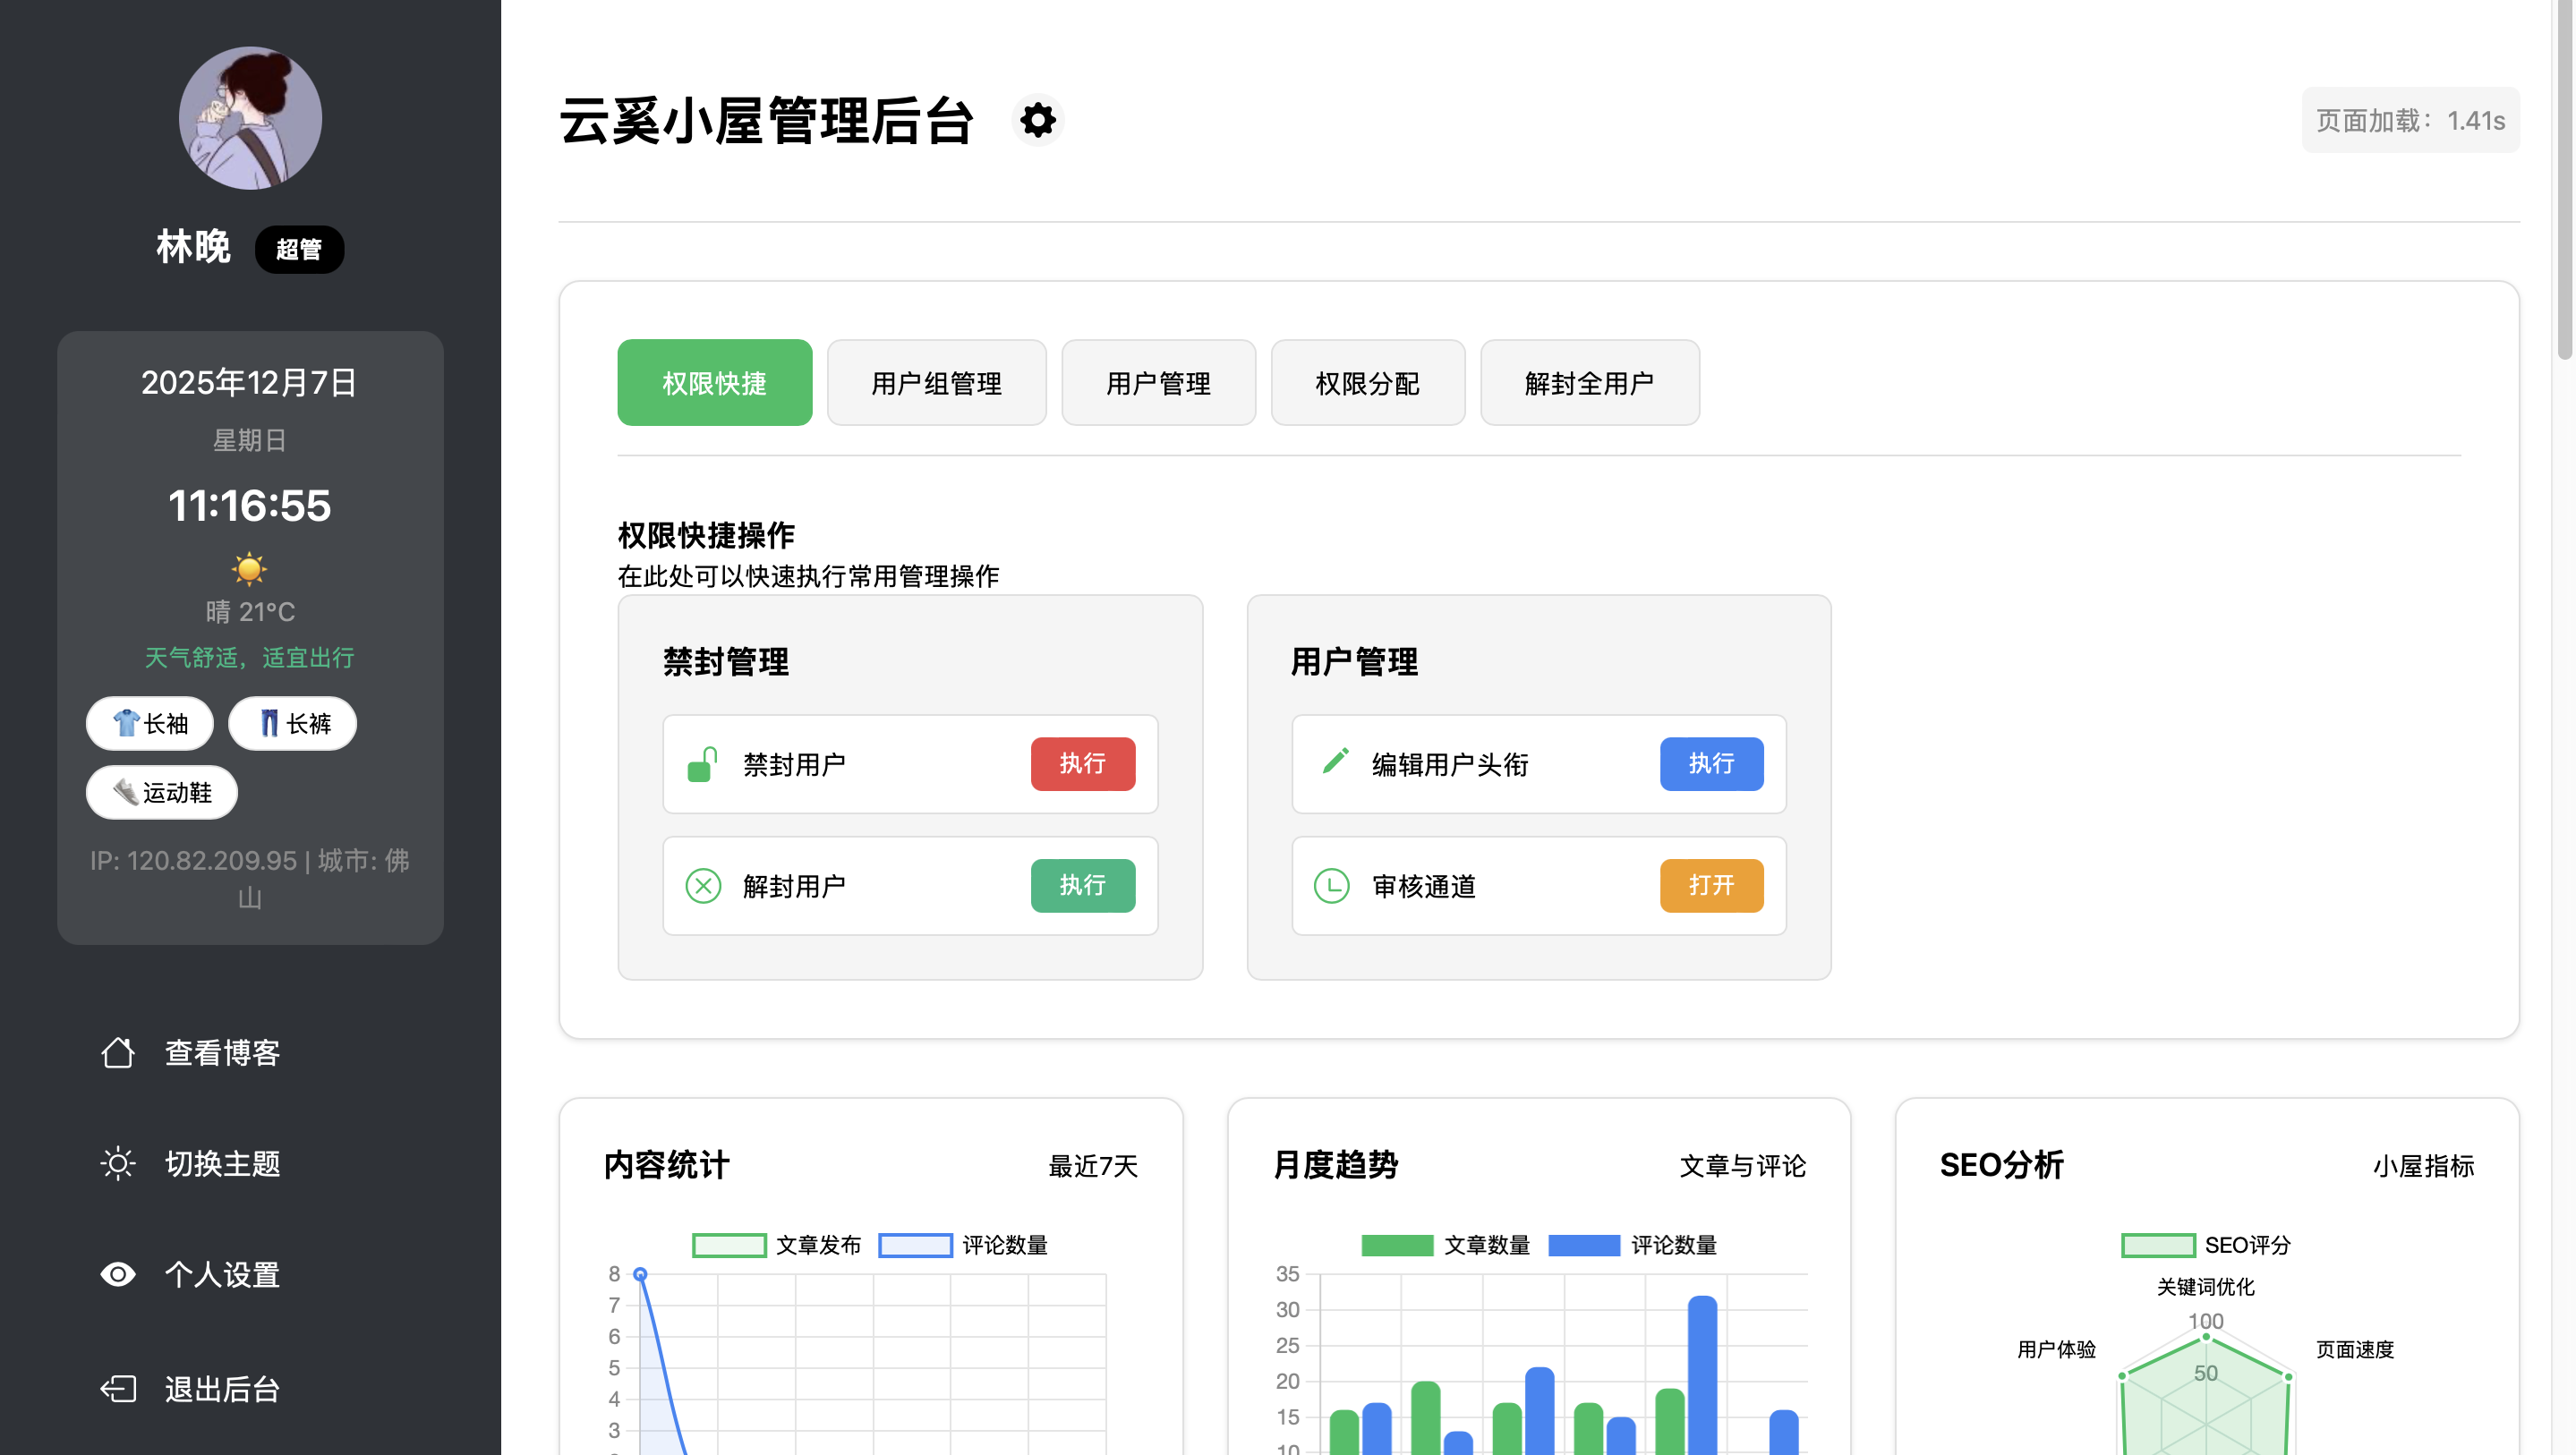Click the circled X icon beside 解封用户
Viewport: 2576px width, 1455px height.
[703, 886]
